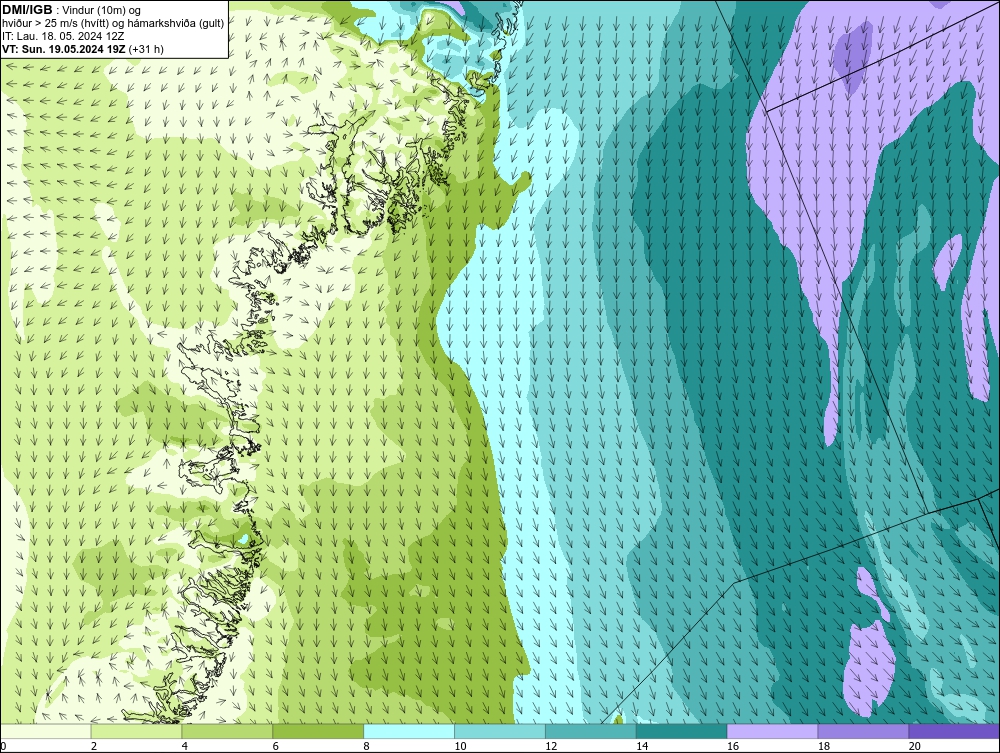Click the 'hviður > 25 m/s (hvítt)' description line
1000x753 pixels.
(x=113, y=24)
